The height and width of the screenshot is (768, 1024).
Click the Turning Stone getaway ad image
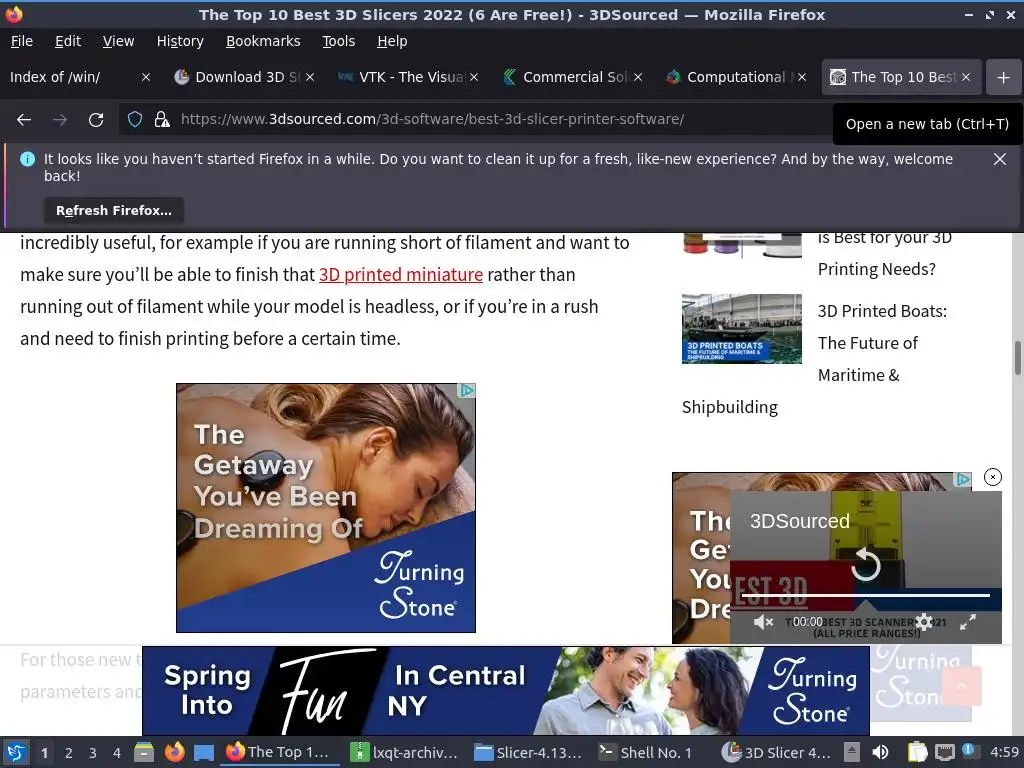(326, 508)
